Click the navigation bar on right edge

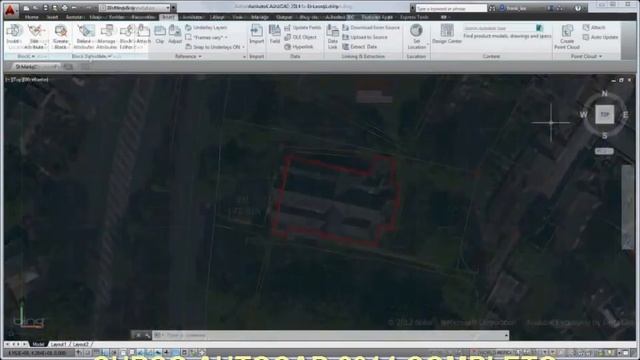pyautogui.click(x=627, y=207)
